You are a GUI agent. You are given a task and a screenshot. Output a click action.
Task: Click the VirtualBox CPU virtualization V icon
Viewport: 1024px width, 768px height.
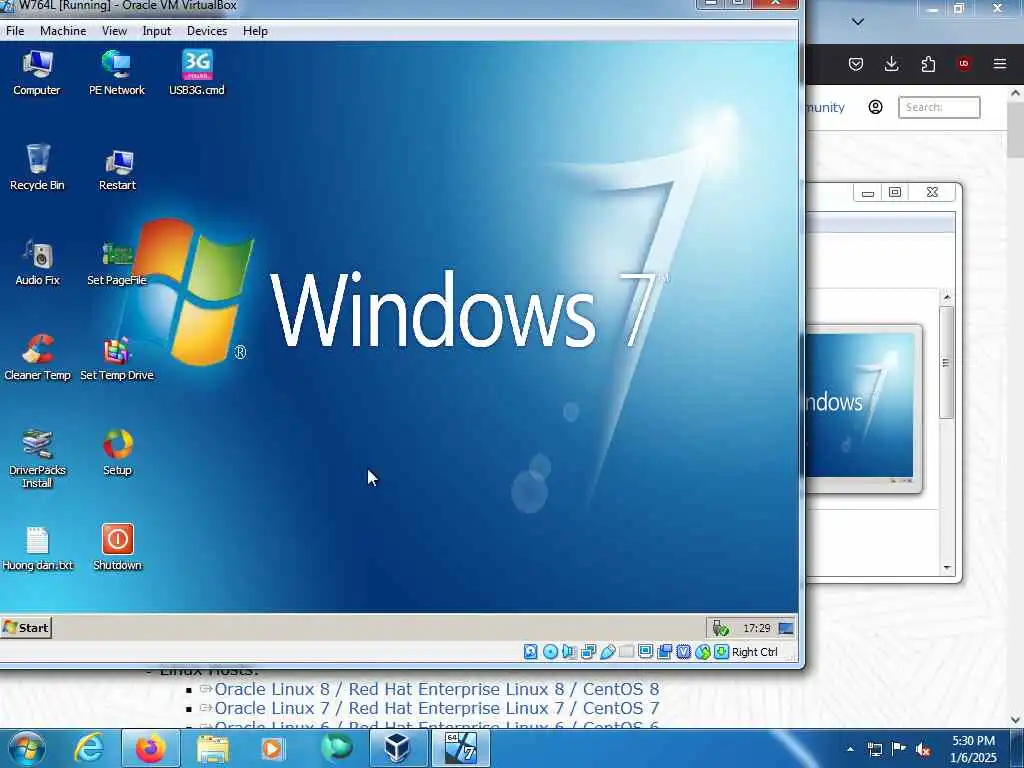click(684, 652)
